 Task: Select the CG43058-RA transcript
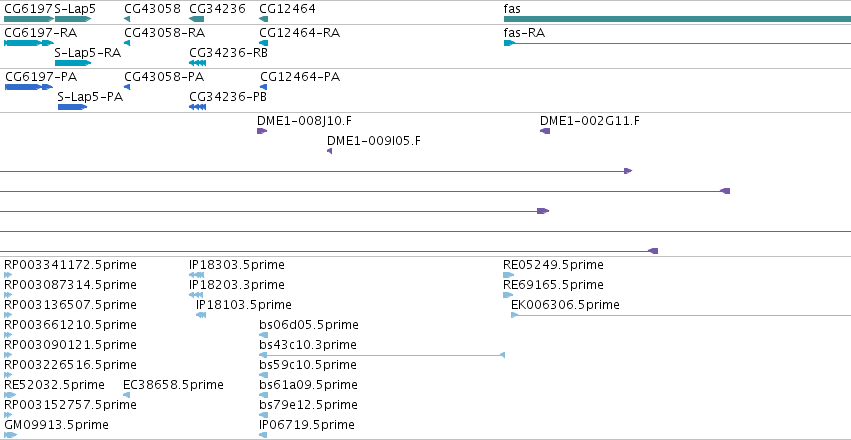point(127,43)
